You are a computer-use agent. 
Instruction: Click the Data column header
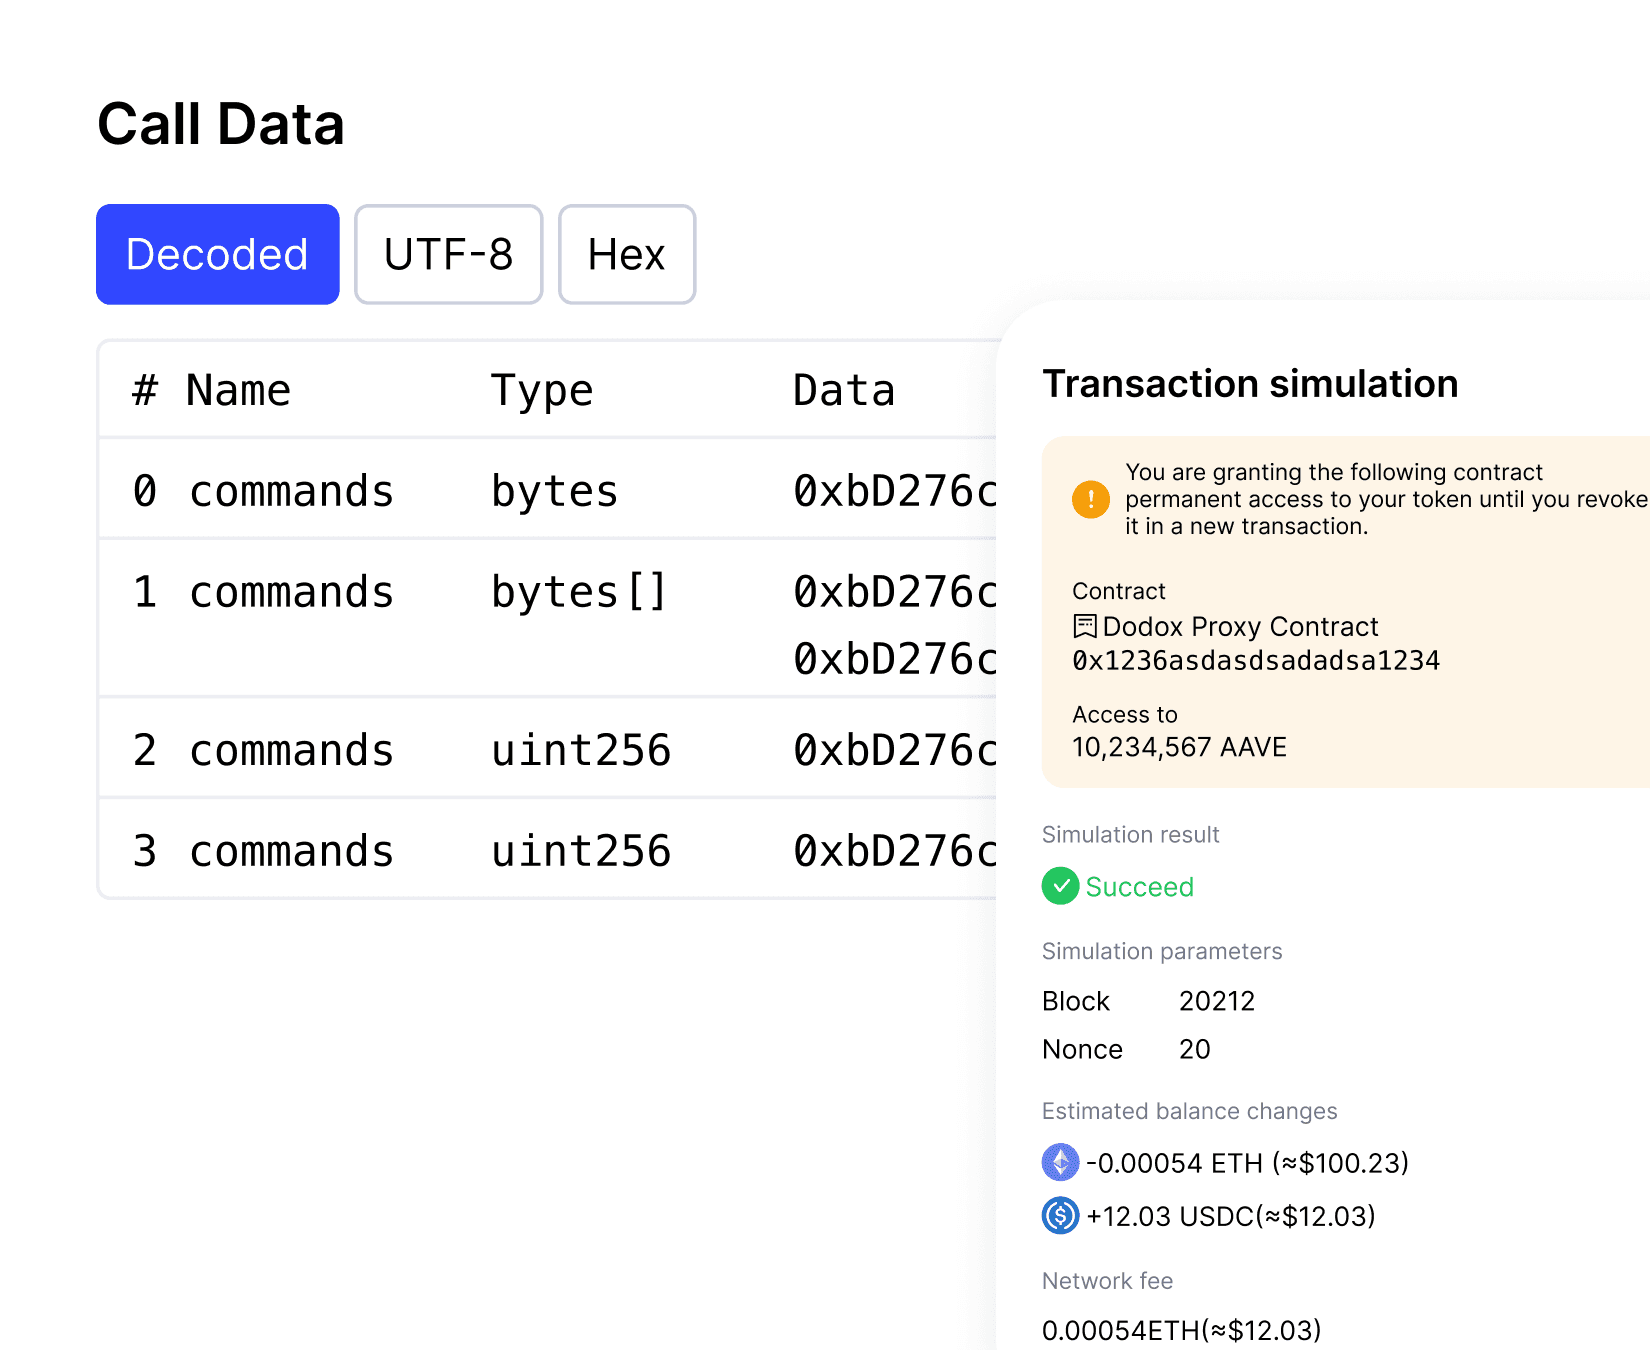(x=844, y=390)
